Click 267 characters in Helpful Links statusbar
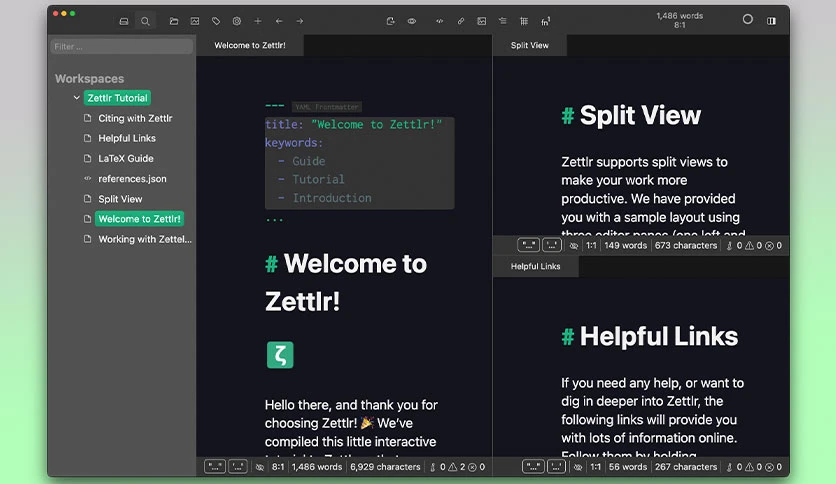 (686, 467)
